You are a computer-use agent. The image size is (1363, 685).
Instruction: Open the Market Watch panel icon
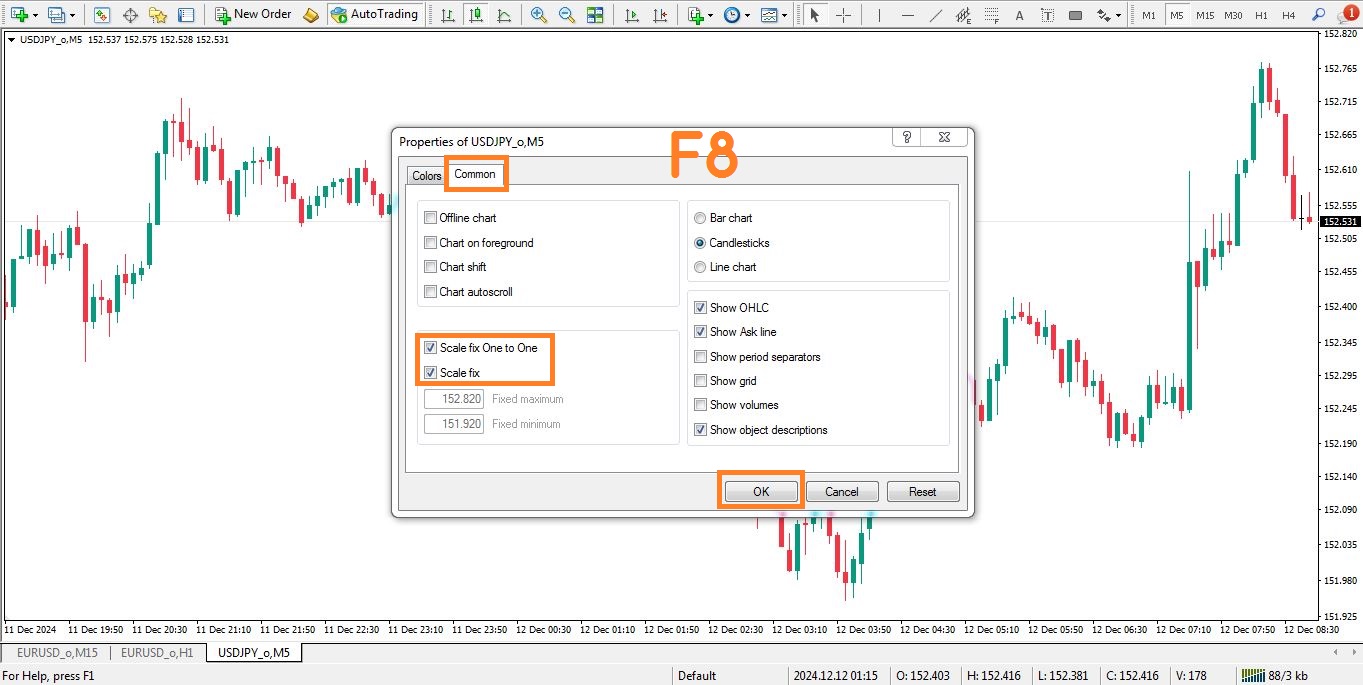pyautogui.click(x=102, y=15)
